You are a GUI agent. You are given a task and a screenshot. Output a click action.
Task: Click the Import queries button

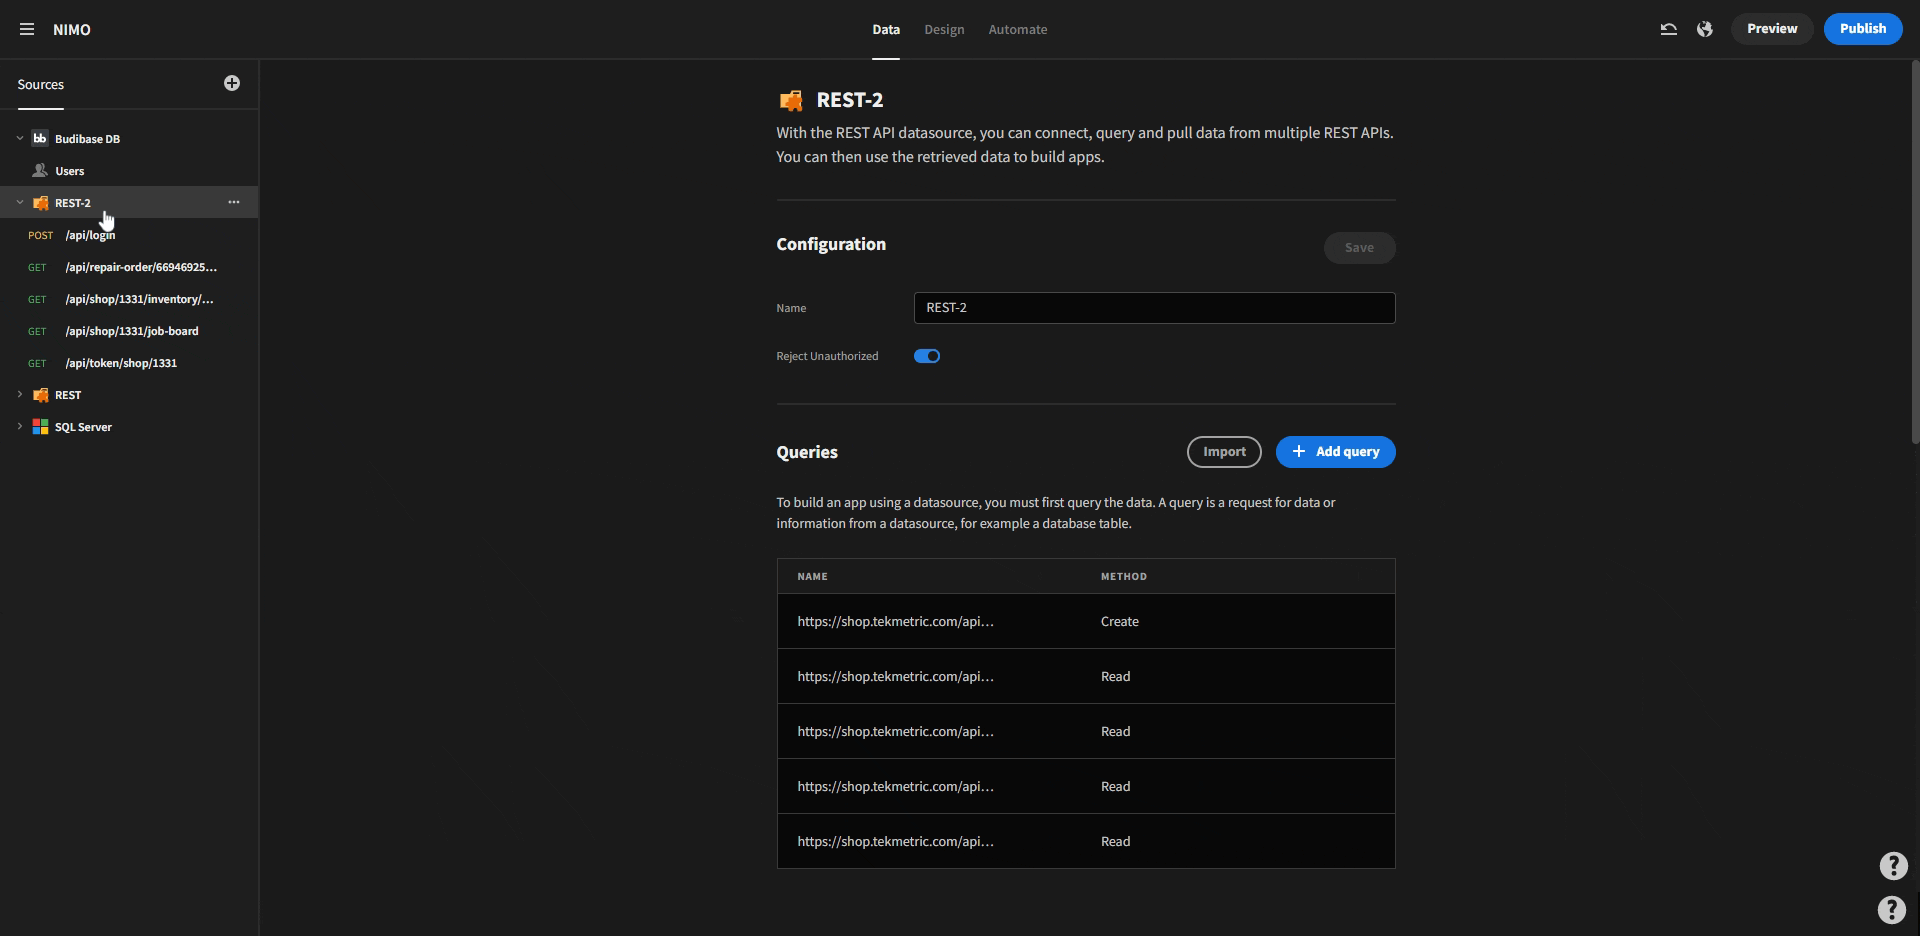1224,452
